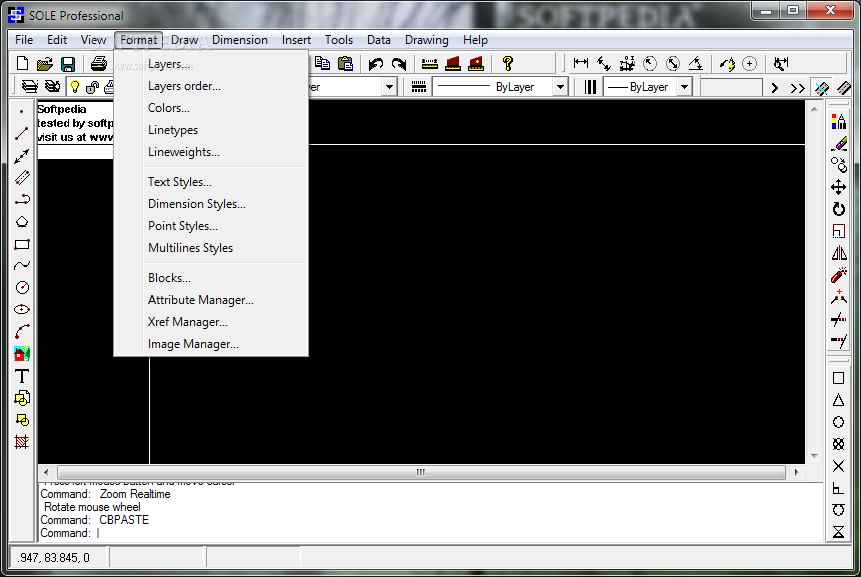
Task: Select the linear dimension tool
Action: (x=581, y=64)
